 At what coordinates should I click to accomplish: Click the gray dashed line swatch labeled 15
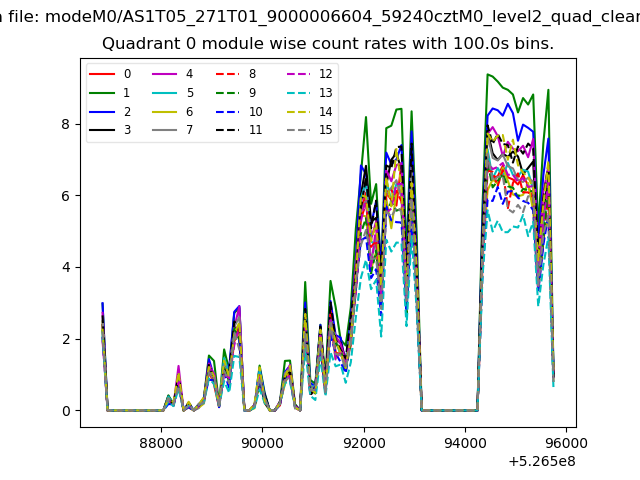(298, 130)
